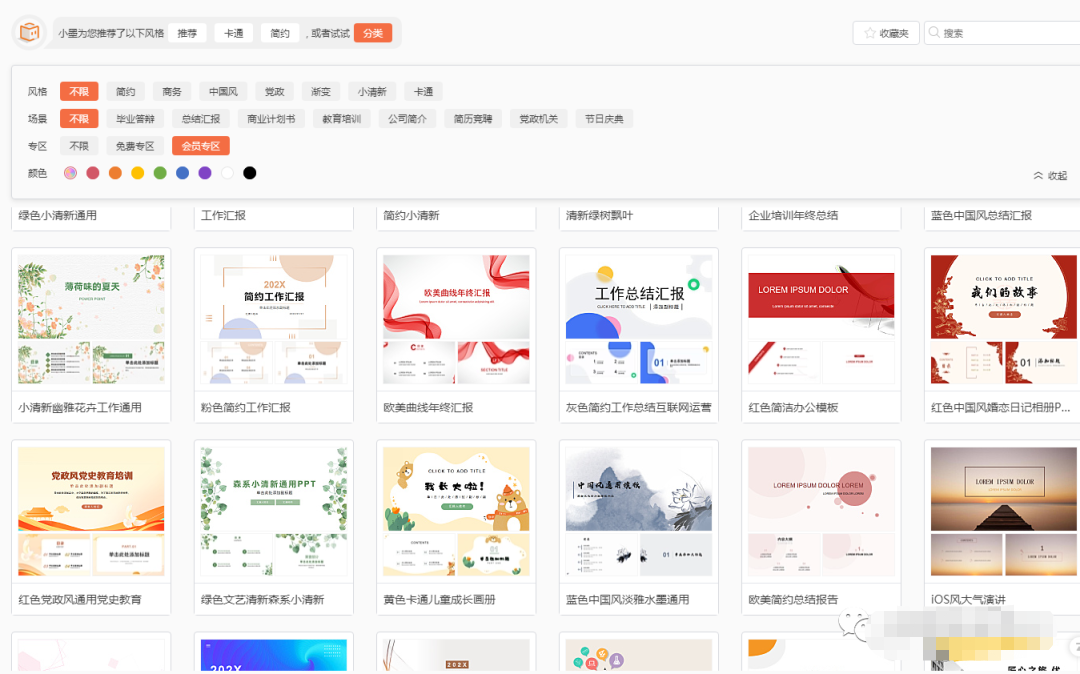Open iOS风大气演讲 template thumbnail
This screenshot has height=674, width=1080.
[x=1004, y=512]
